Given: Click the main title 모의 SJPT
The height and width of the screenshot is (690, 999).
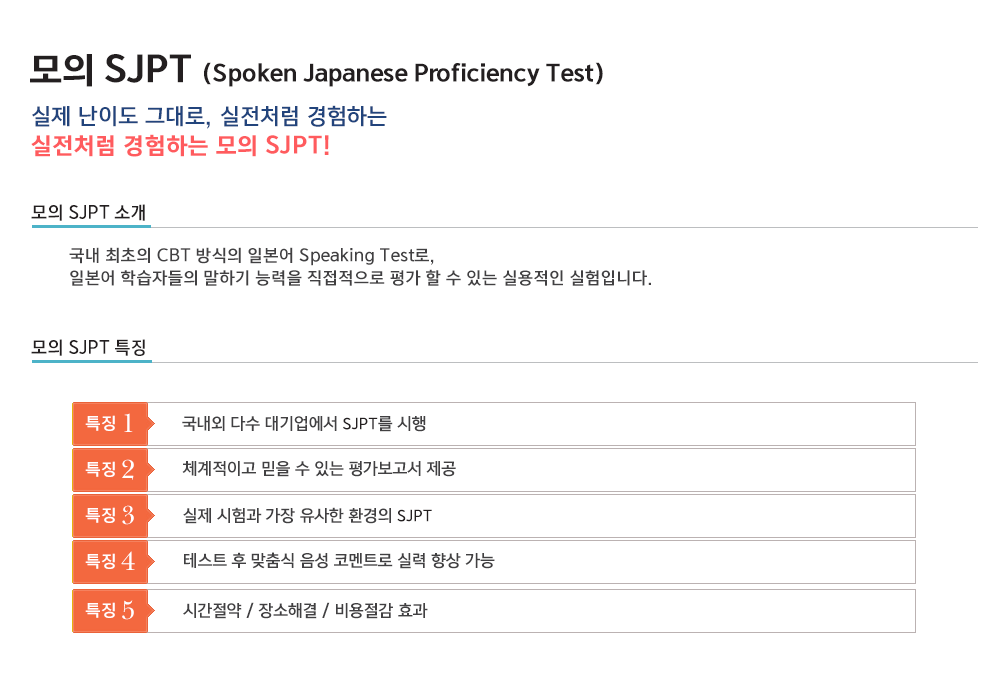Looking at the screenshot, I should 110,69.
